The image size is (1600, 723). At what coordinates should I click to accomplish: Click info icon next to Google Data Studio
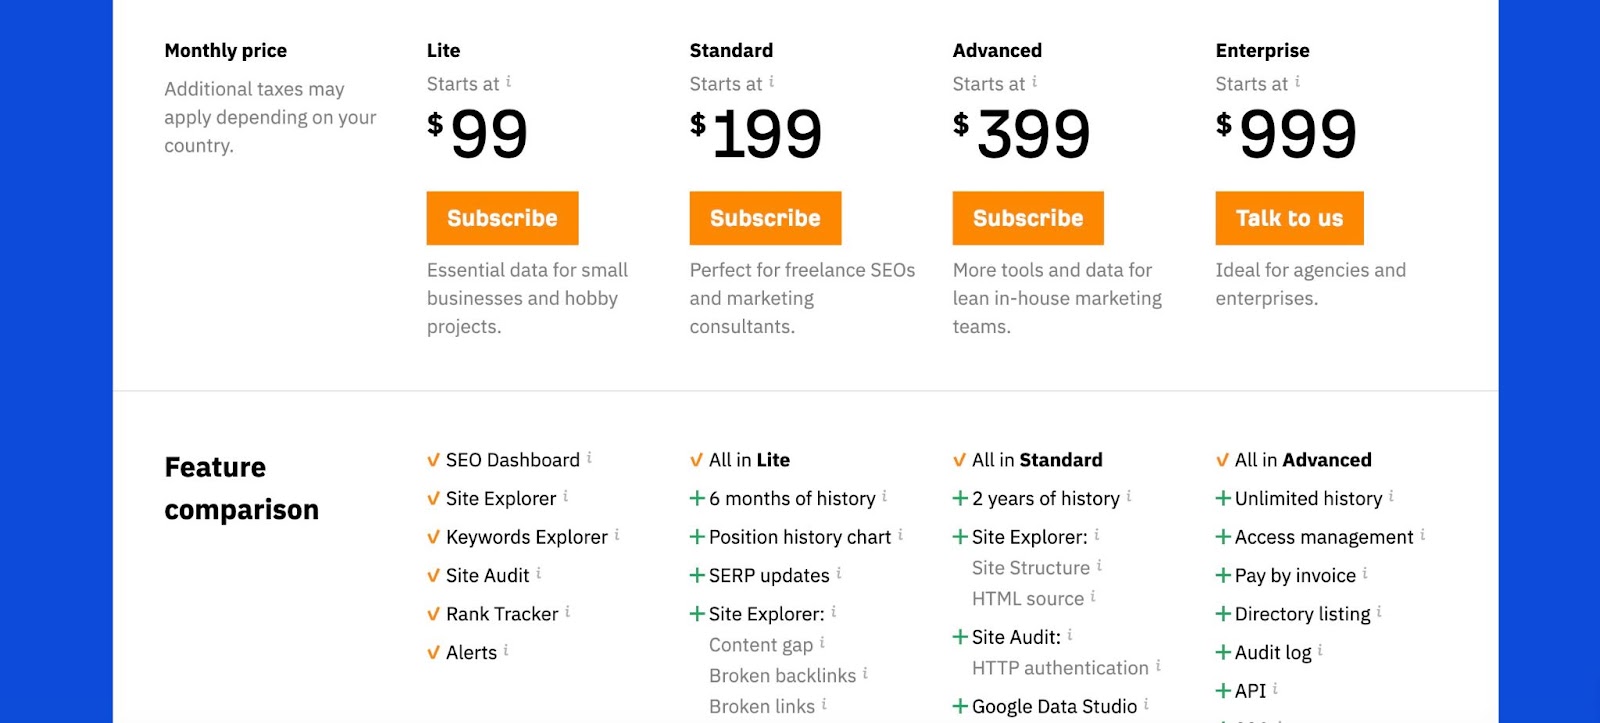point(1146,704)
